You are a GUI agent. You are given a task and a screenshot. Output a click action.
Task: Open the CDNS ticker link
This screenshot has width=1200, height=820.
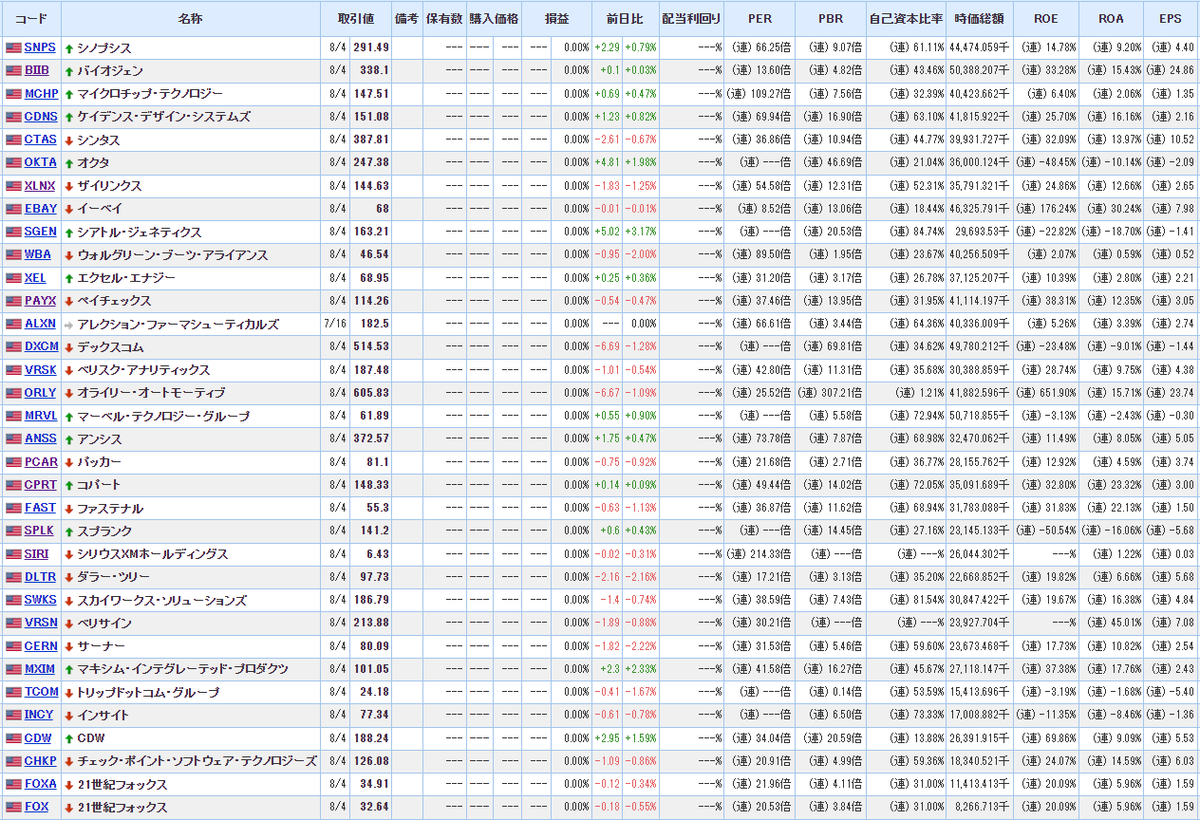41,117
